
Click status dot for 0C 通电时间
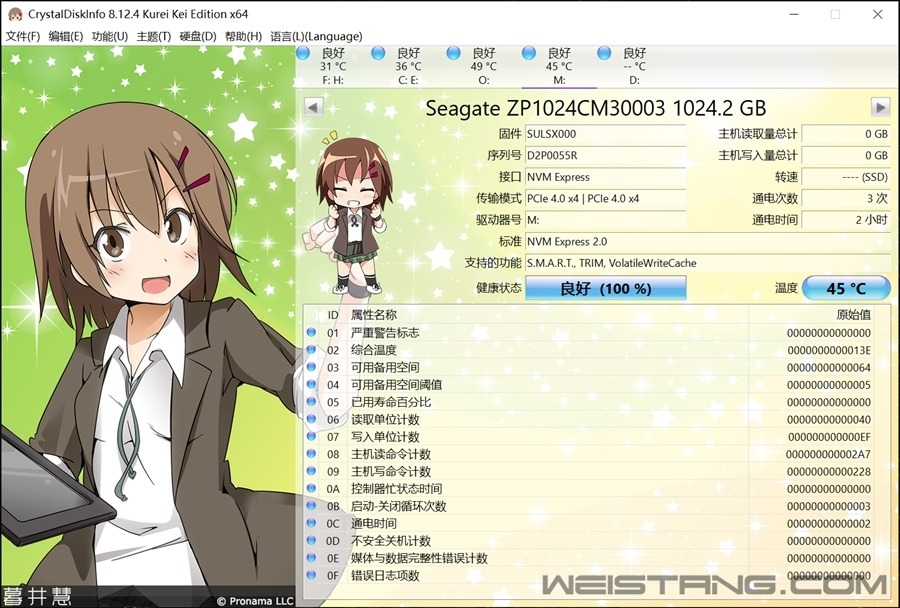pyautogui.click(x=311, y=523)
